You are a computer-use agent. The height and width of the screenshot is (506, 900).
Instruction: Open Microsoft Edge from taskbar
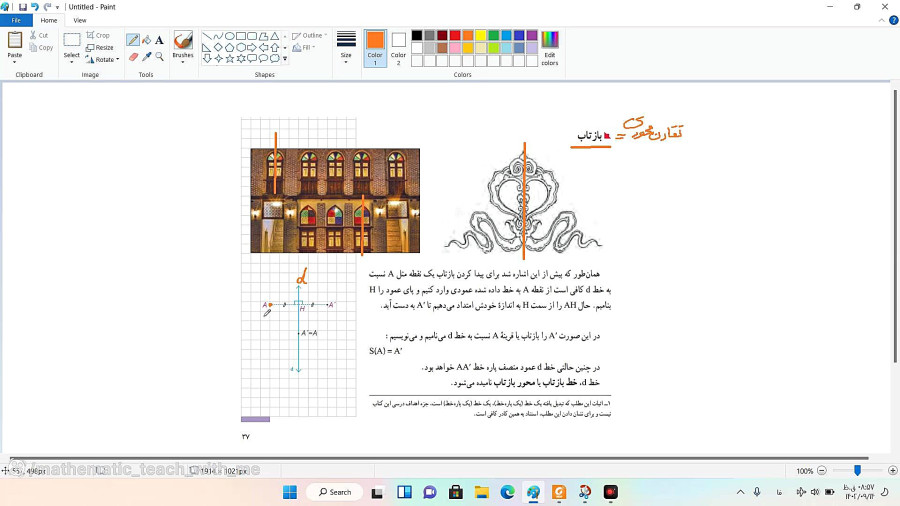pyautogui.click(x=507, y=492)
